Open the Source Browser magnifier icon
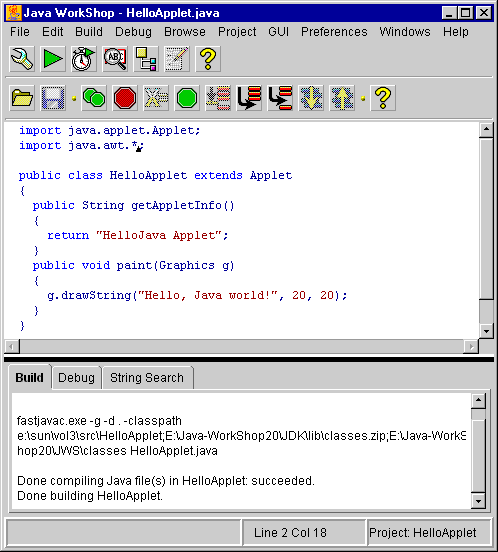498x552 pixels. (115, 59)
